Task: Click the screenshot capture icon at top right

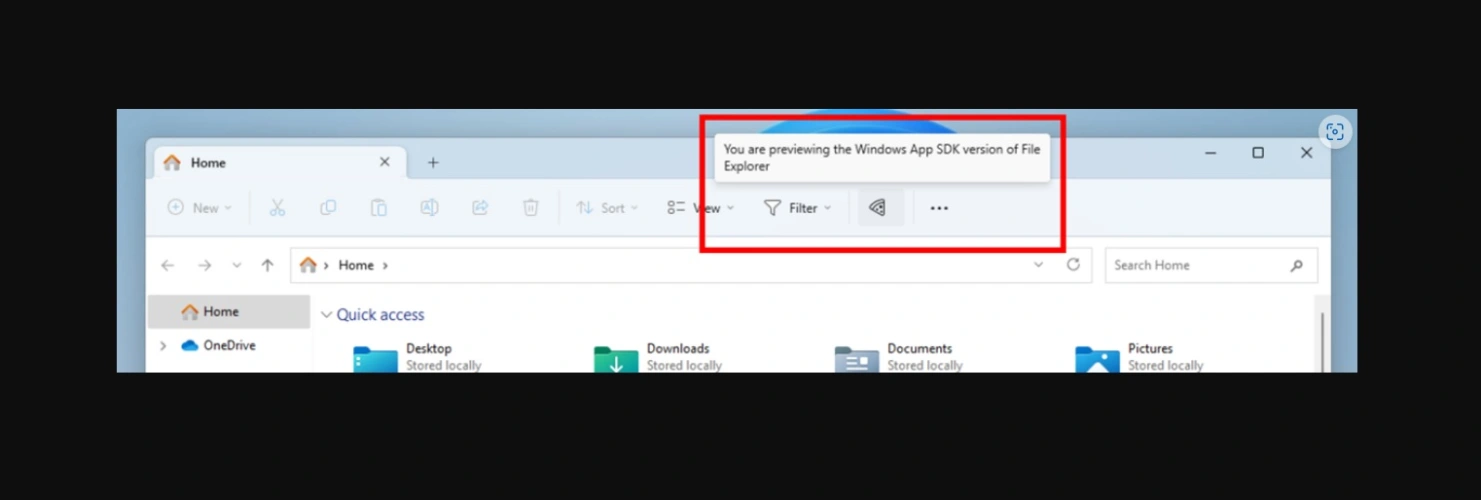Action: (1334, 132)
